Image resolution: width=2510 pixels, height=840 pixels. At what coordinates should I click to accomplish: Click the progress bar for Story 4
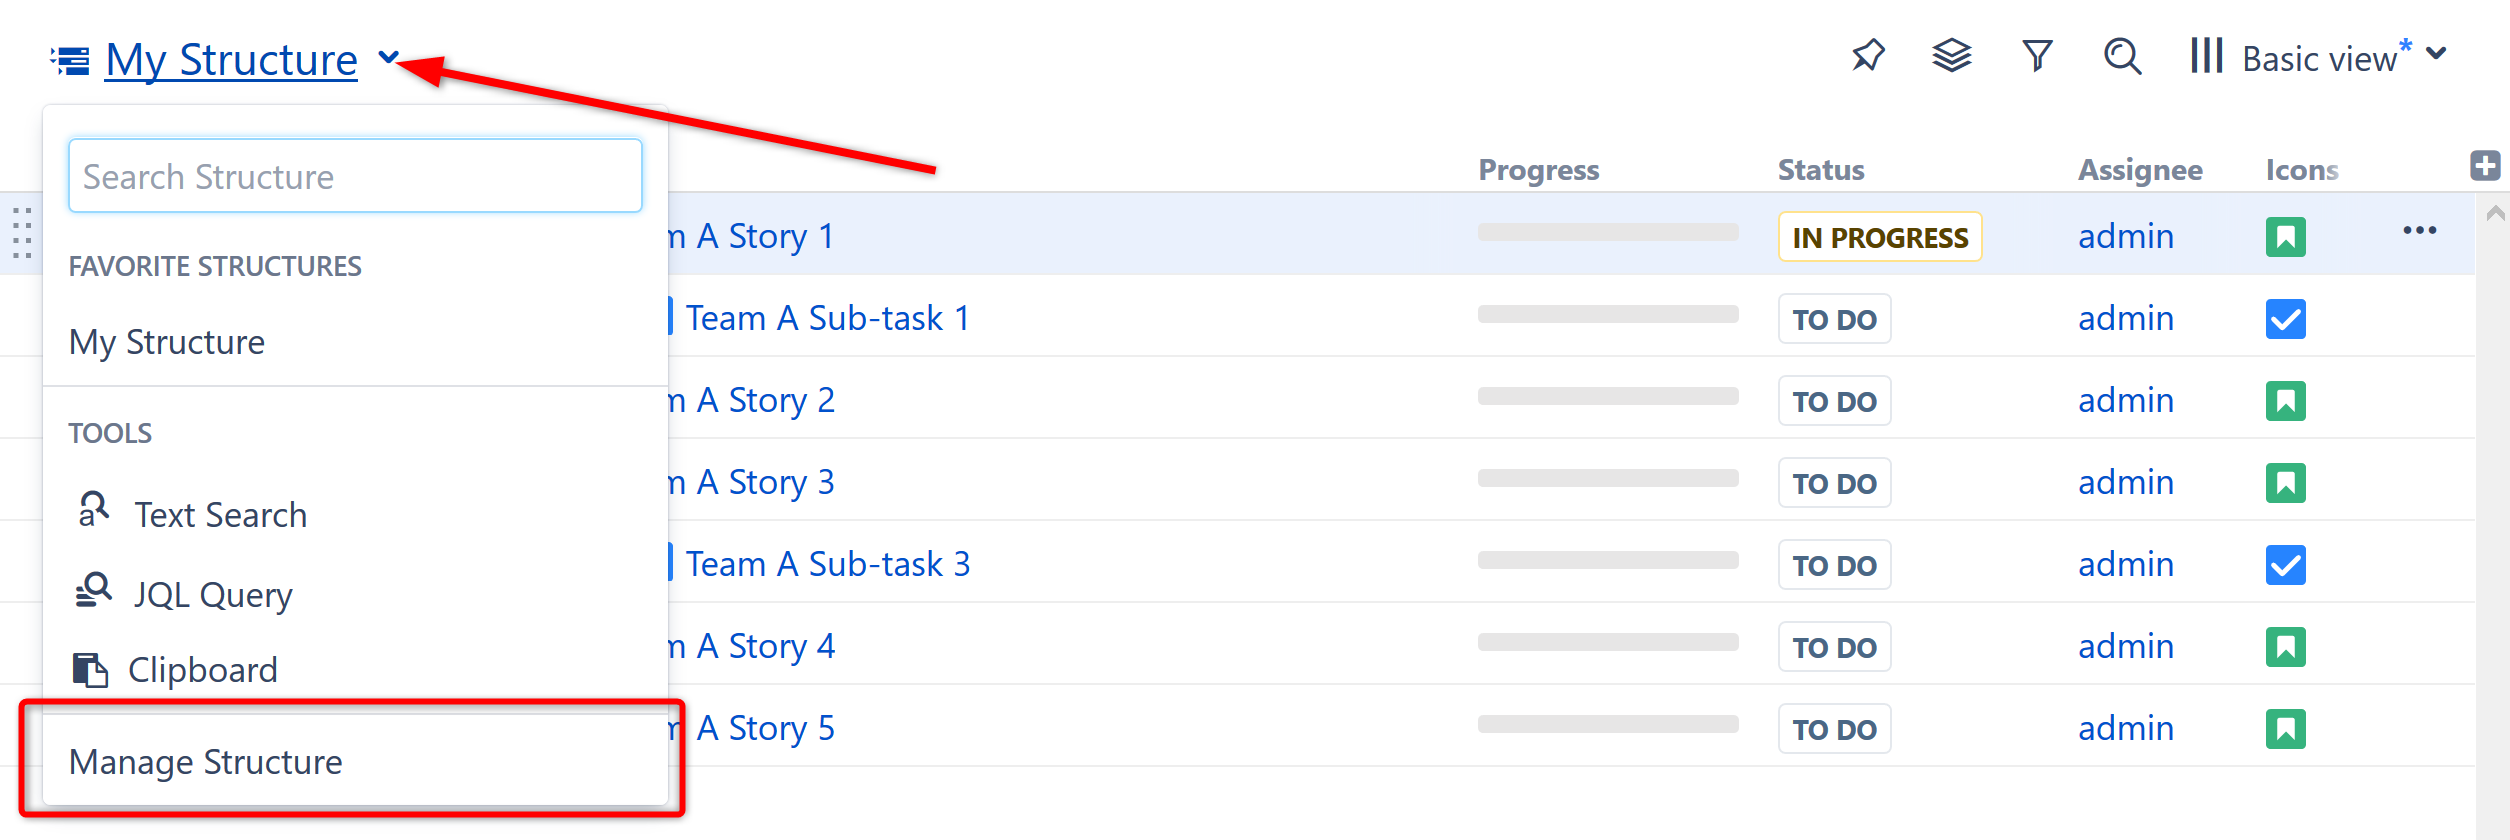1607,642
